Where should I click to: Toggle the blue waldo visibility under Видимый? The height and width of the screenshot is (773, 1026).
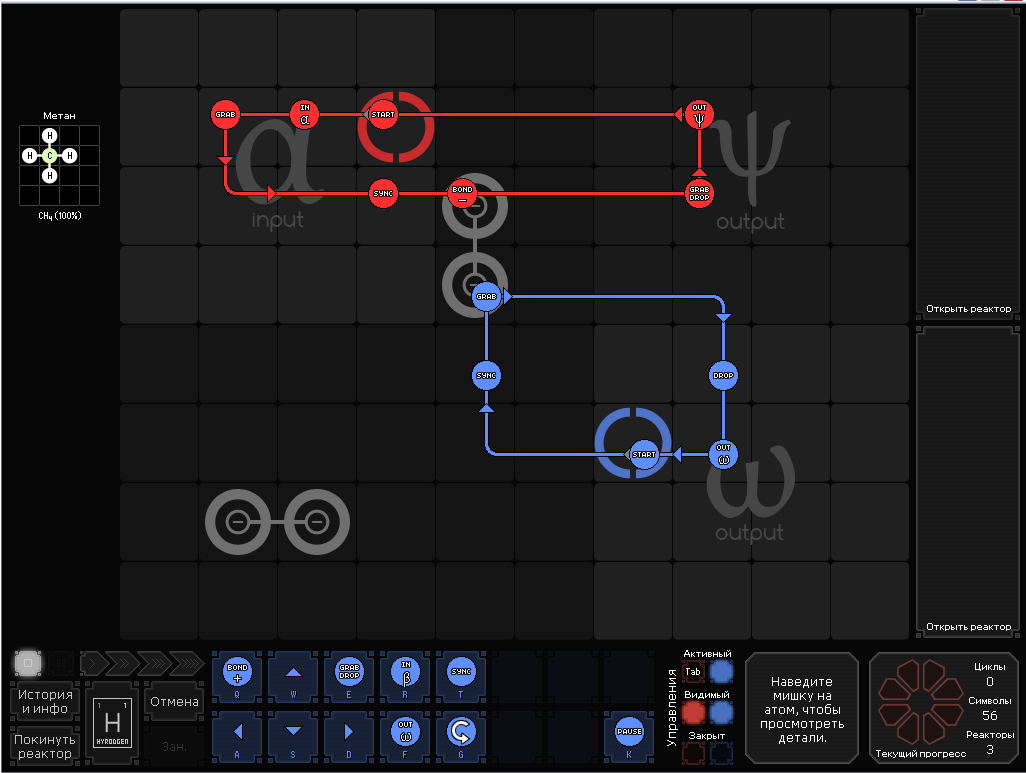[x=721, y=712]
